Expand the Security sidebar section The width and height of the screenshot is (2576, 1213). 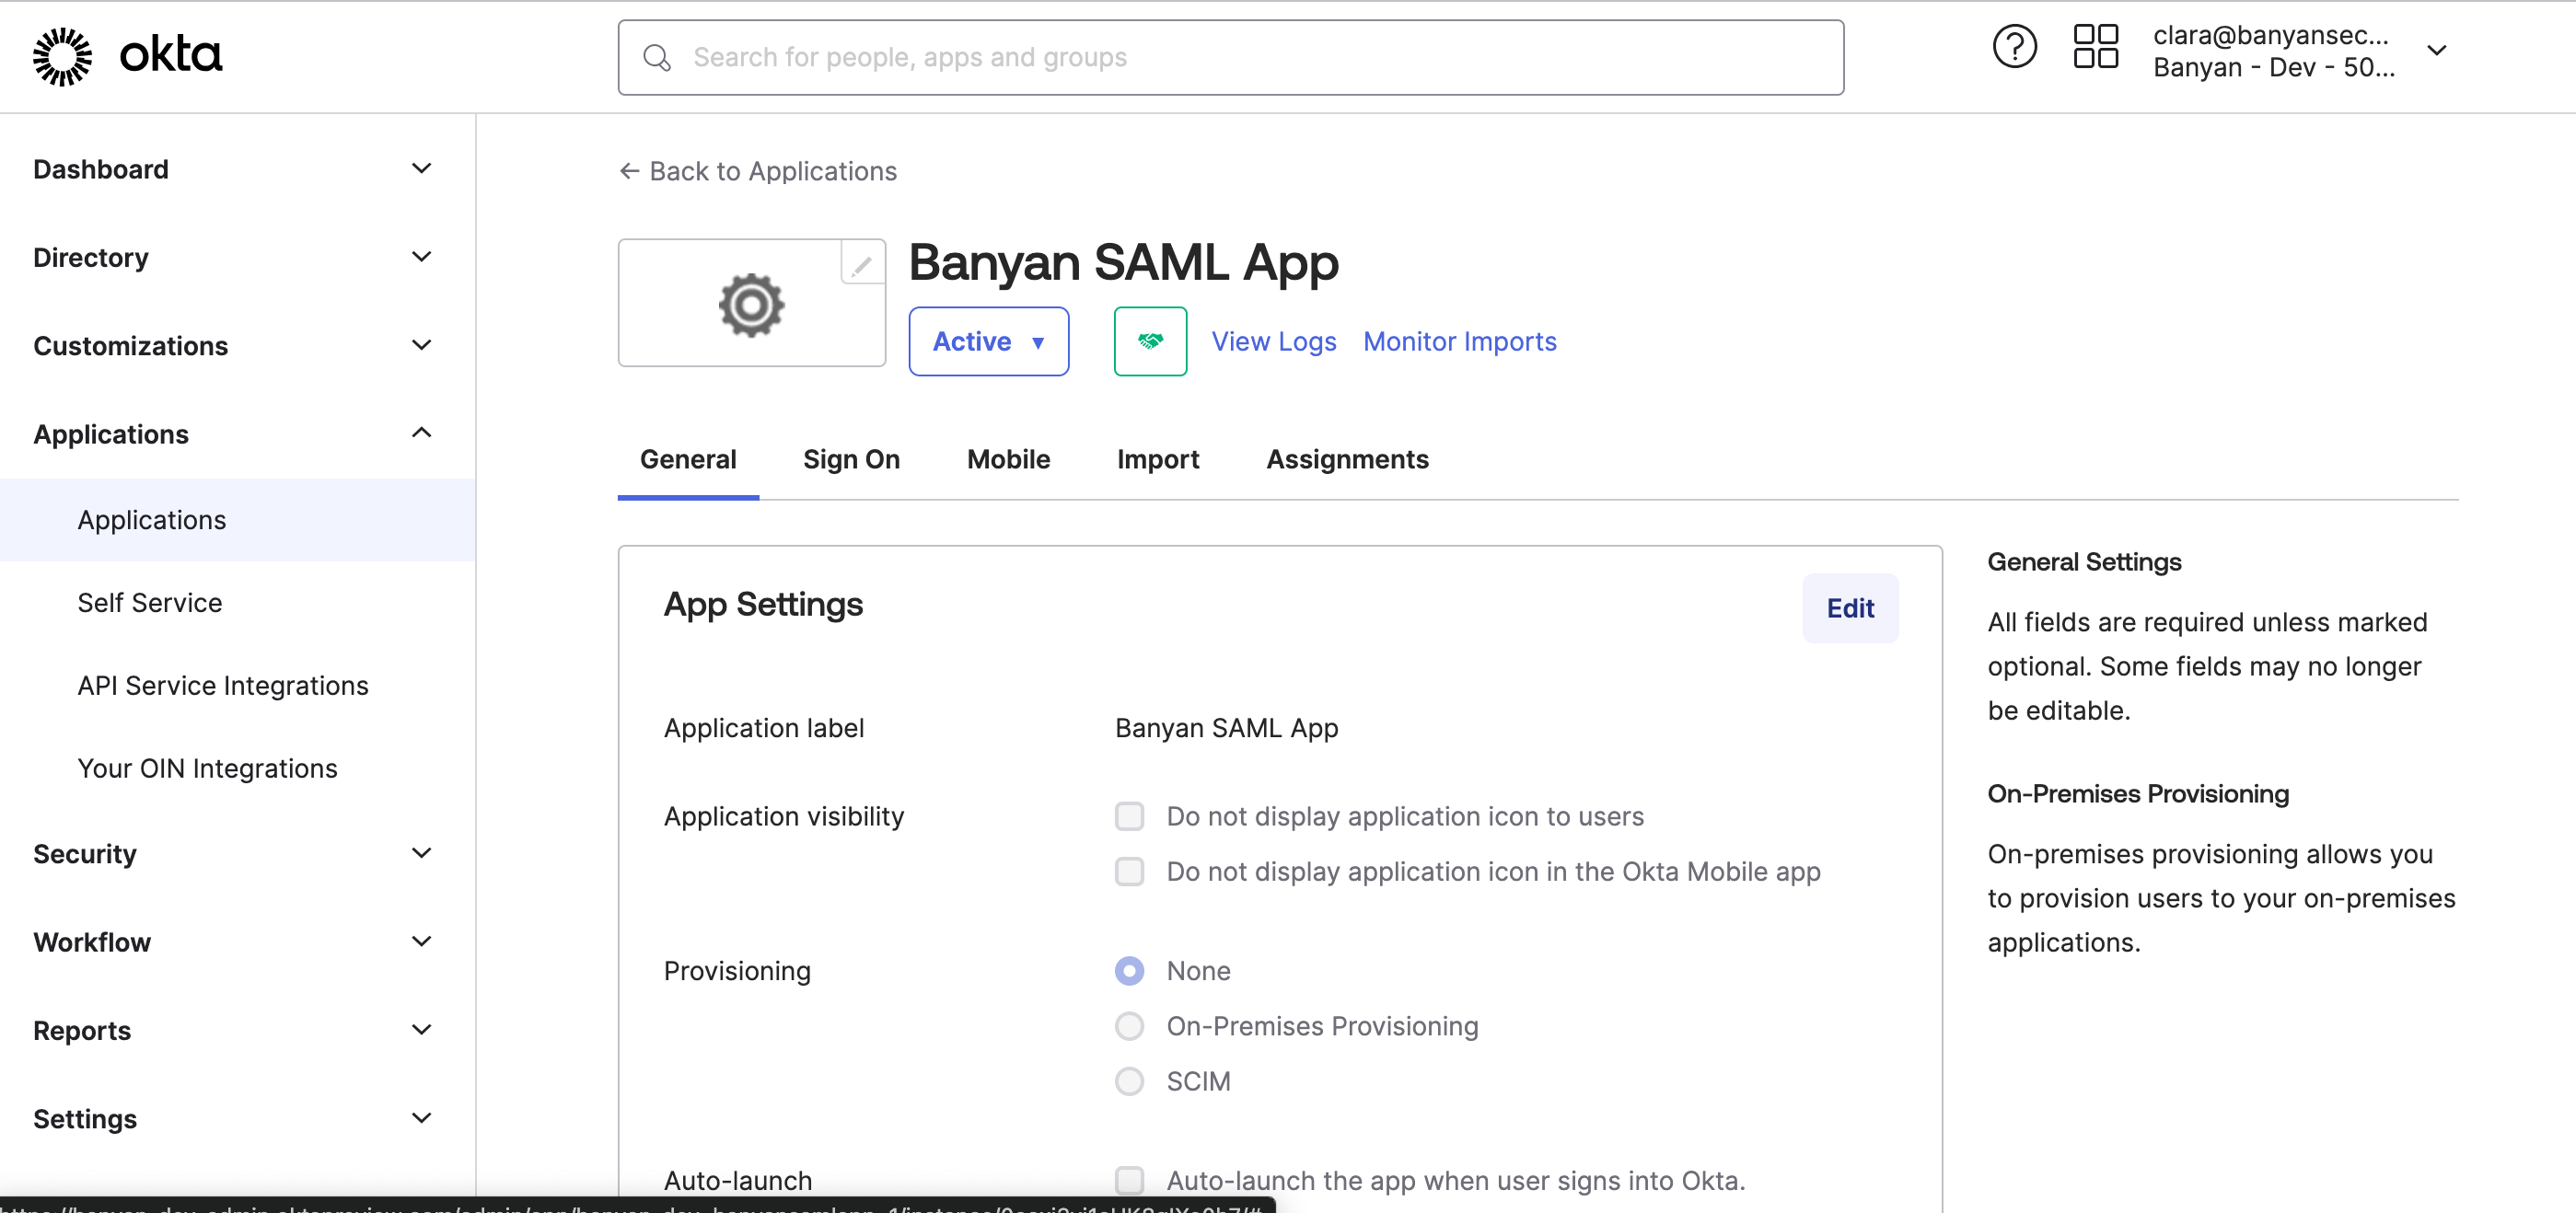tap(421, 853)
